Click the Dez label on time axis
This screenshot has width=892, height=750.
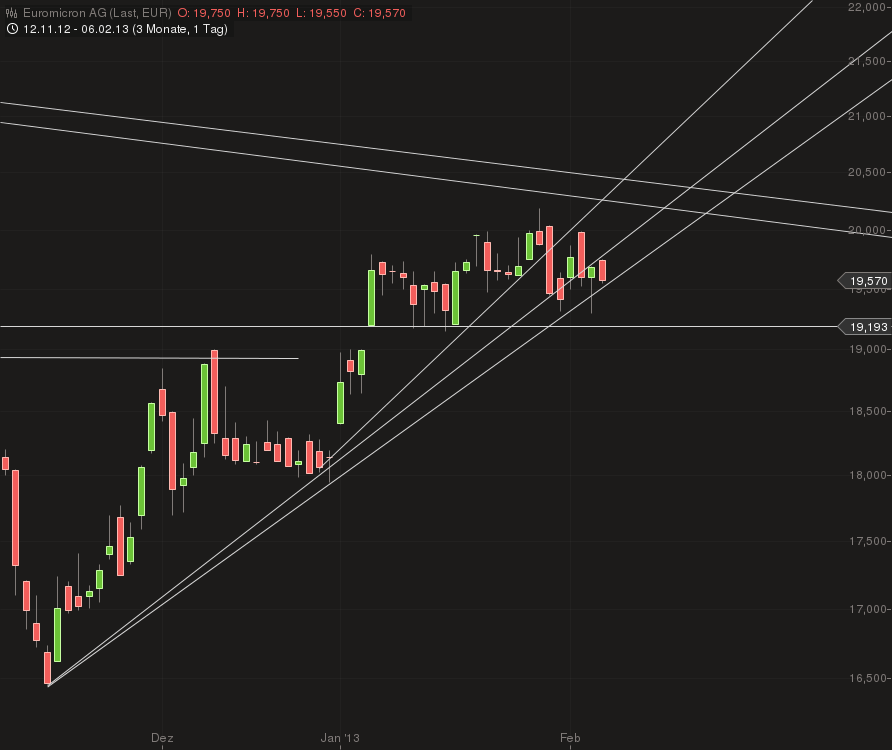coord(162,738)
